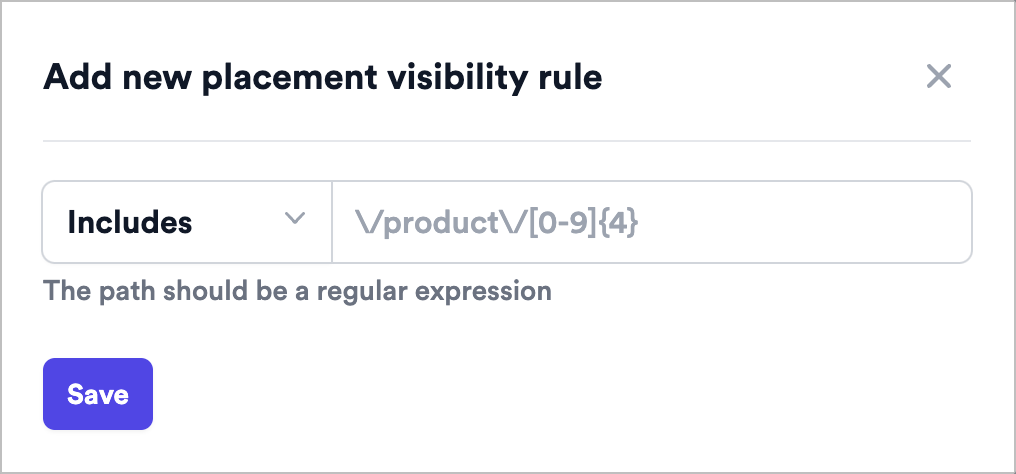
Task: Focus the regular expression path field
Action: (x=652, y=222)
